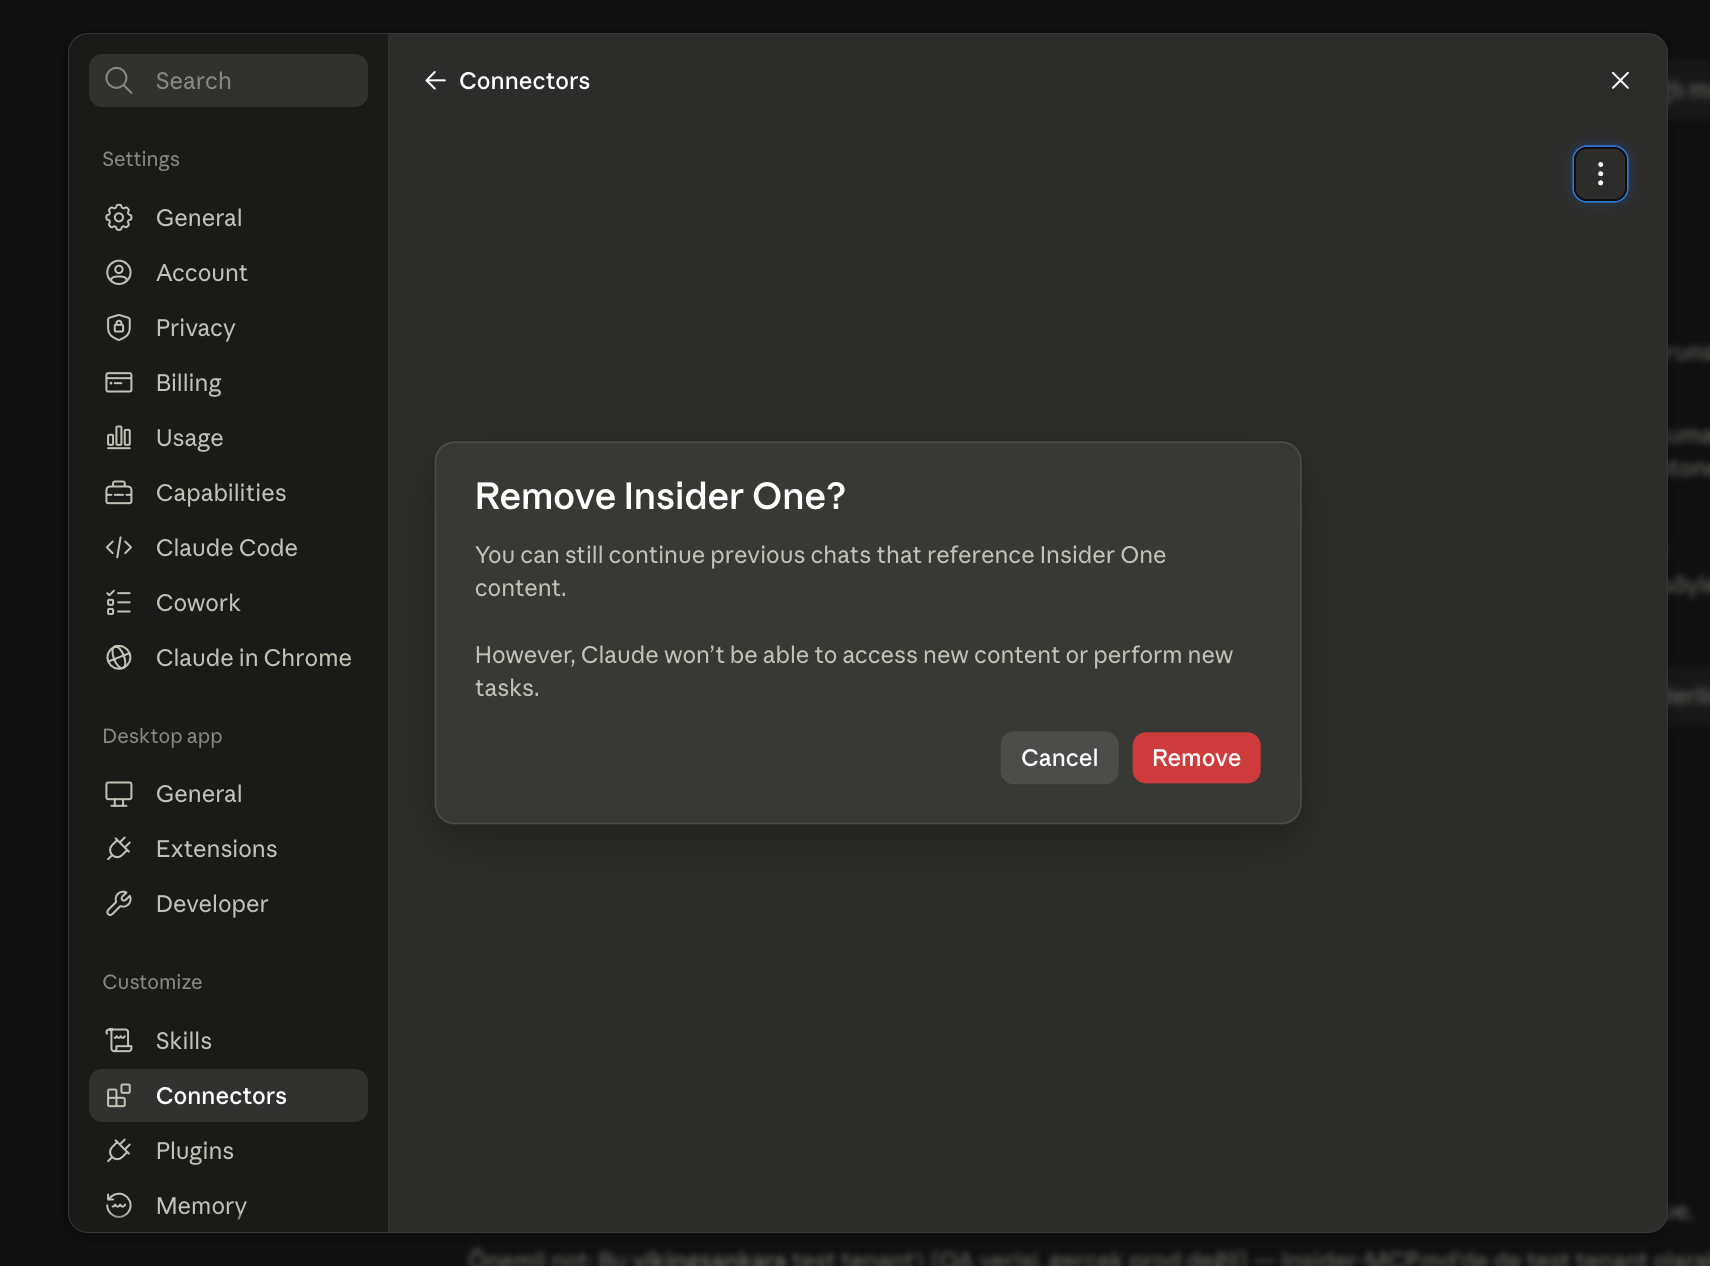Focus the Search settings field

tap(228, 80)
